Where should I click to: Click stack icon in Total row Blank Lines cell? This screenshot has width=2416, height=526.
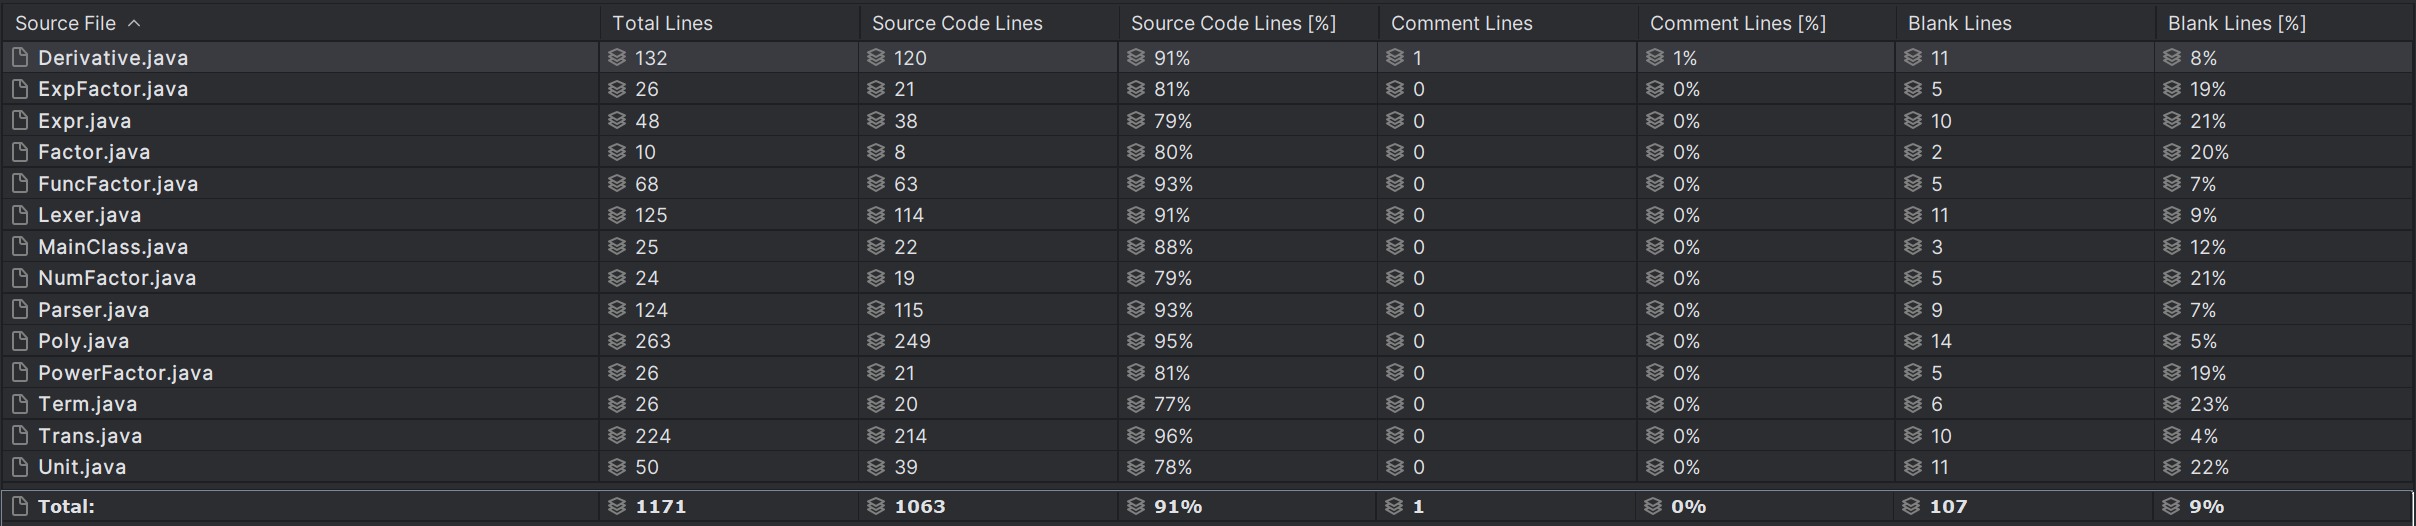[x=1911, y=506]
